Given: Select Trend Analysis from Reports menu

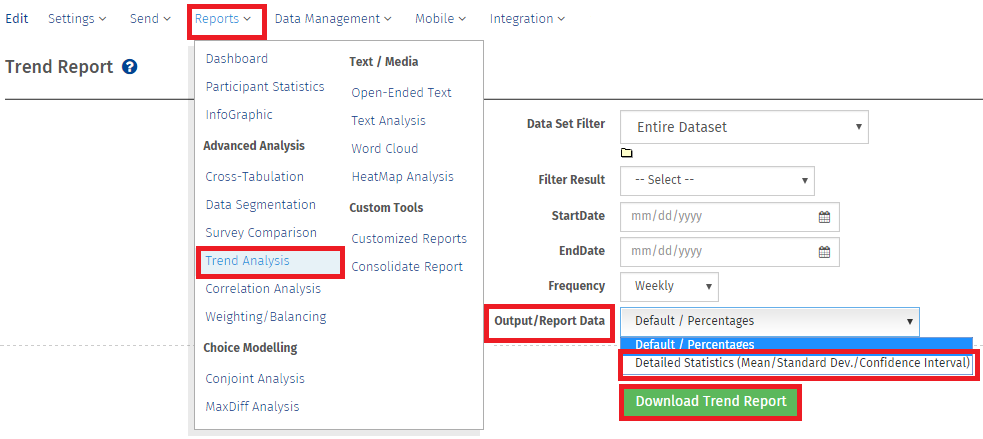Looking at the screenshot, I should point(248,261).
